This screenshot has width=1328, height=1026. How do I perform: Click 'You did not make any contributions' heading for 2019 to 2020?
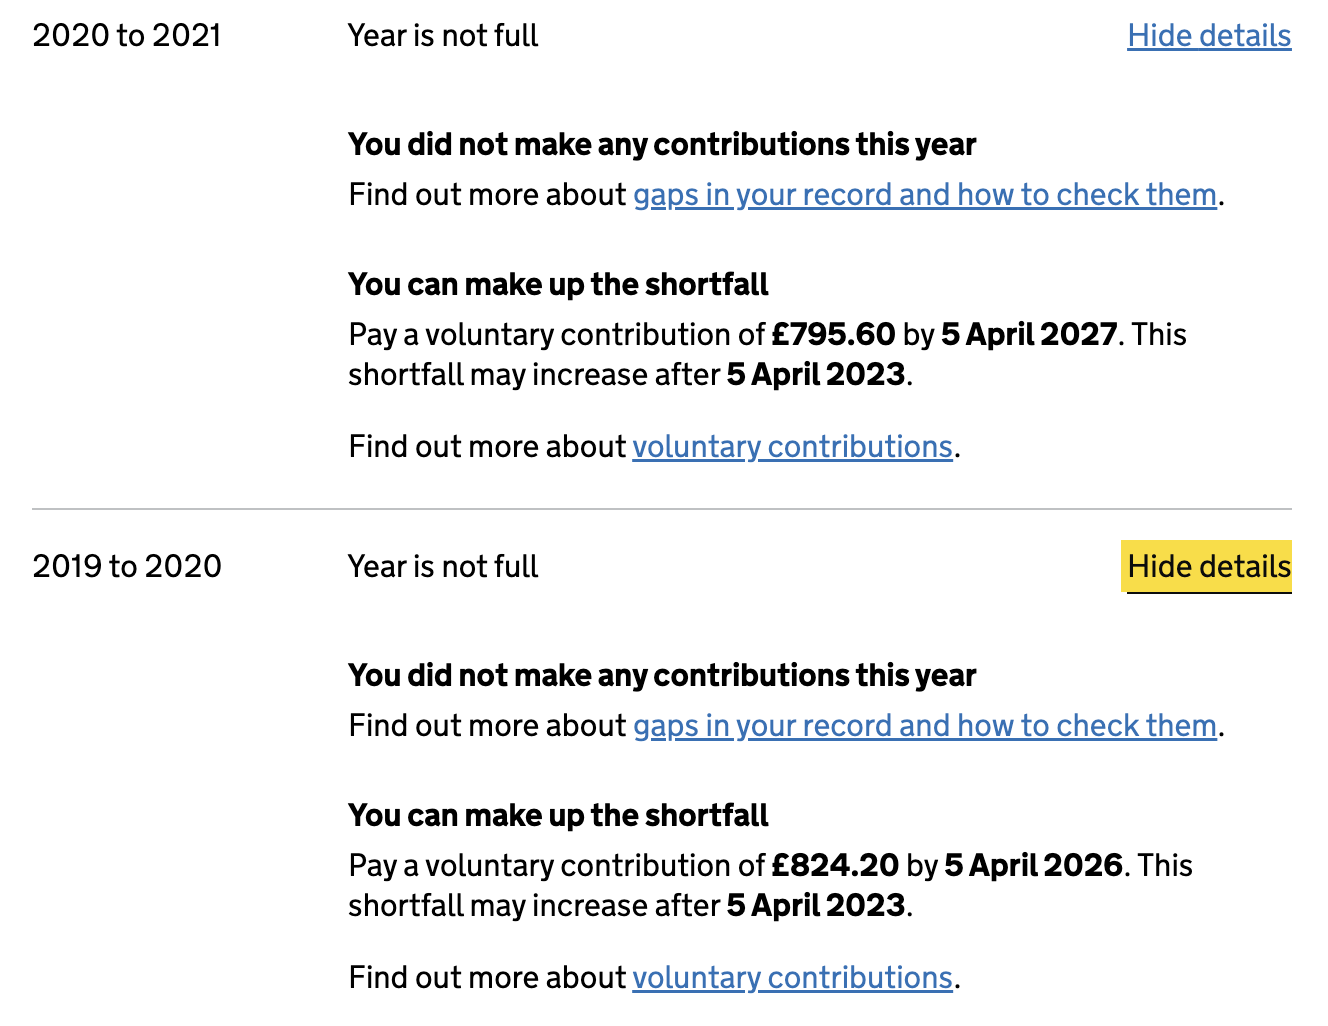coord(662,676)
